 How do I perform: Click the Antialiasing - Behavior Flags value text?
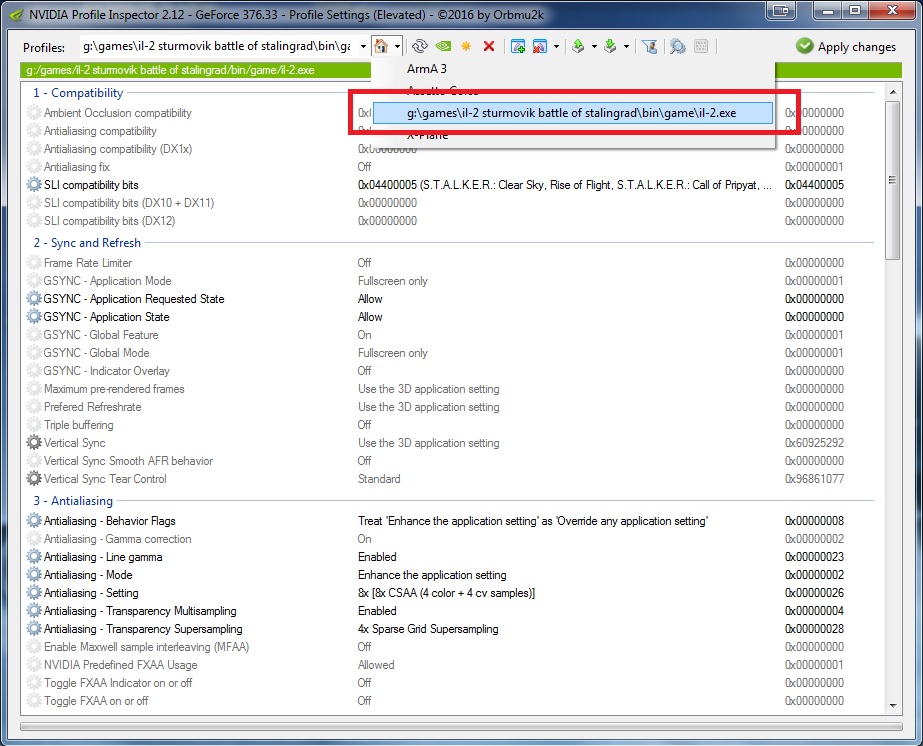[x=533, y=520]
